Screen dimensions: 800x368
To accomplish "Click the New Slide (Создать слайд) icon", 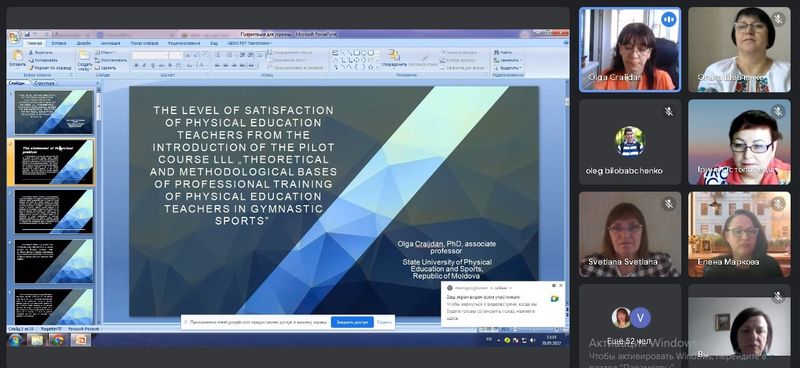I will 85,55.
